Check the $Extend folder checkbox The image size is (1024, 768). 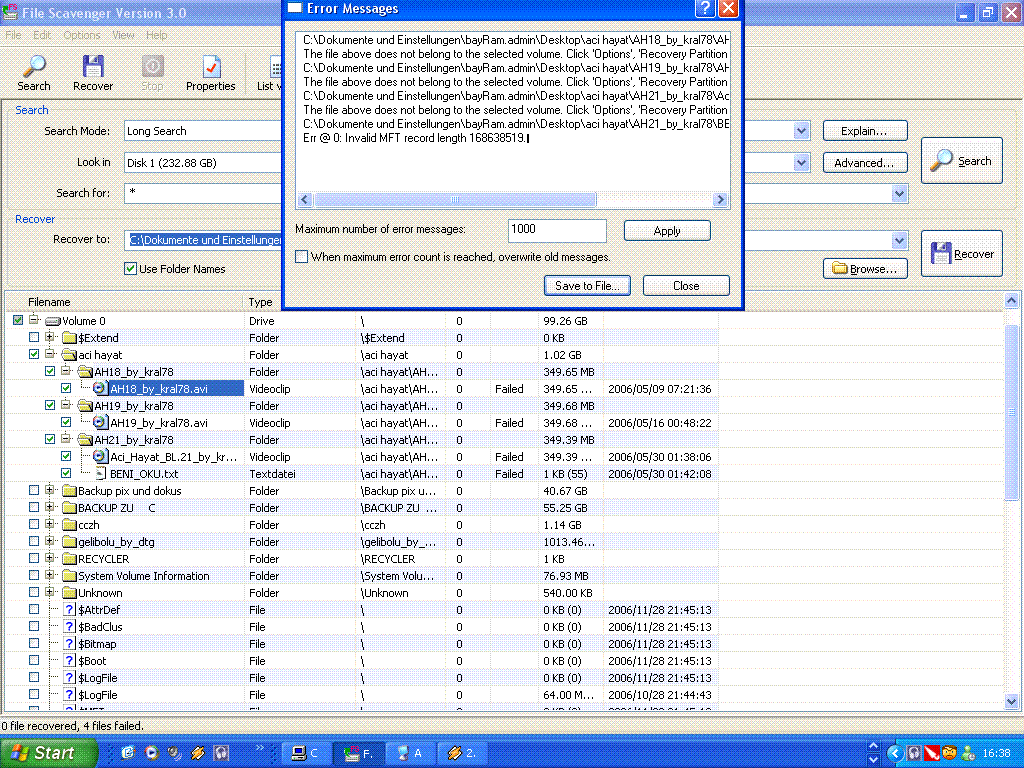click(34, 337)
